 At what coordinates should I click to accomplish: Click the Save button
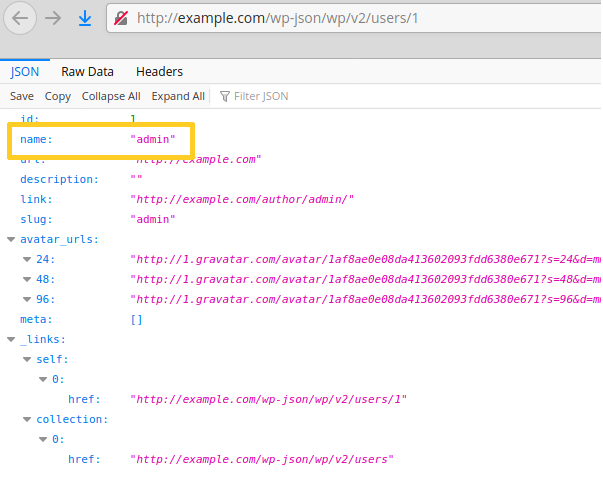[22, 96]
